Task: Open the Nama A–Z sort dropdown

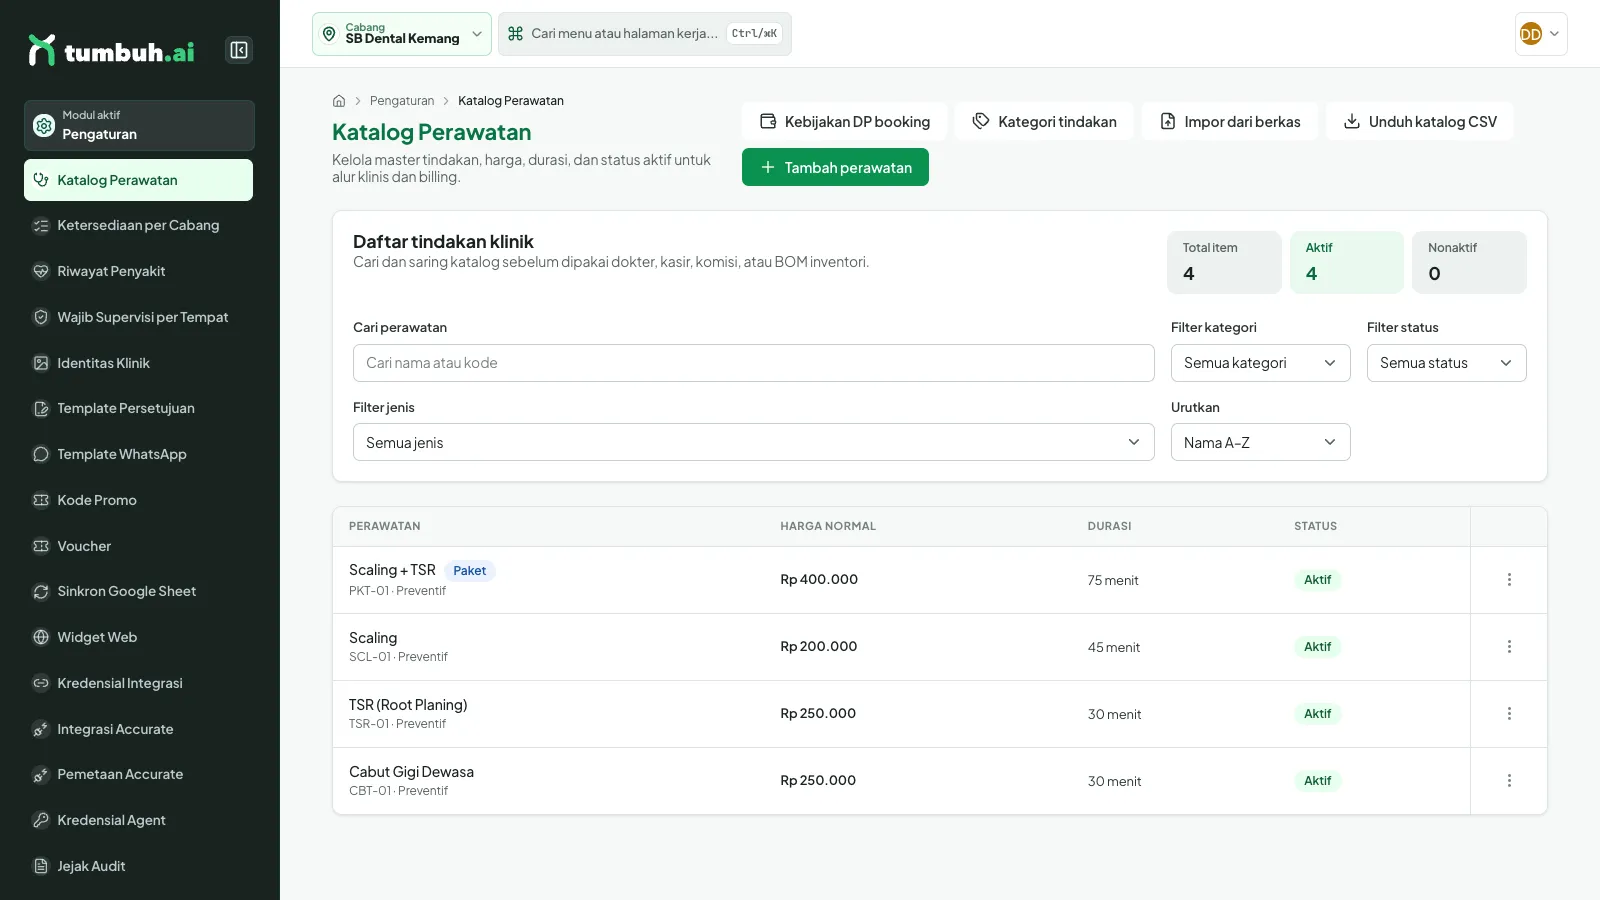Action: 1260,443
